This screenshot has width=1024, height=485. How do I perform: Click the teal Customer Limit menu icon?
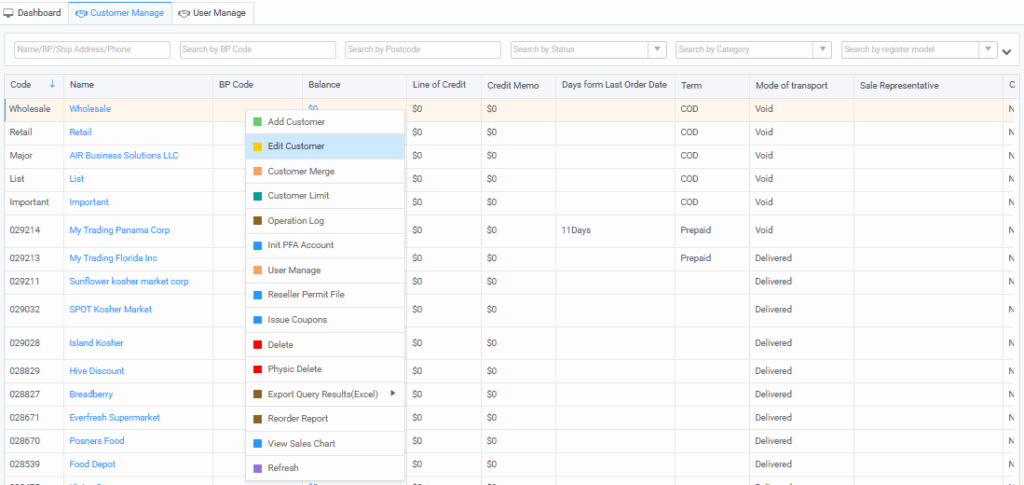[257, 196]
